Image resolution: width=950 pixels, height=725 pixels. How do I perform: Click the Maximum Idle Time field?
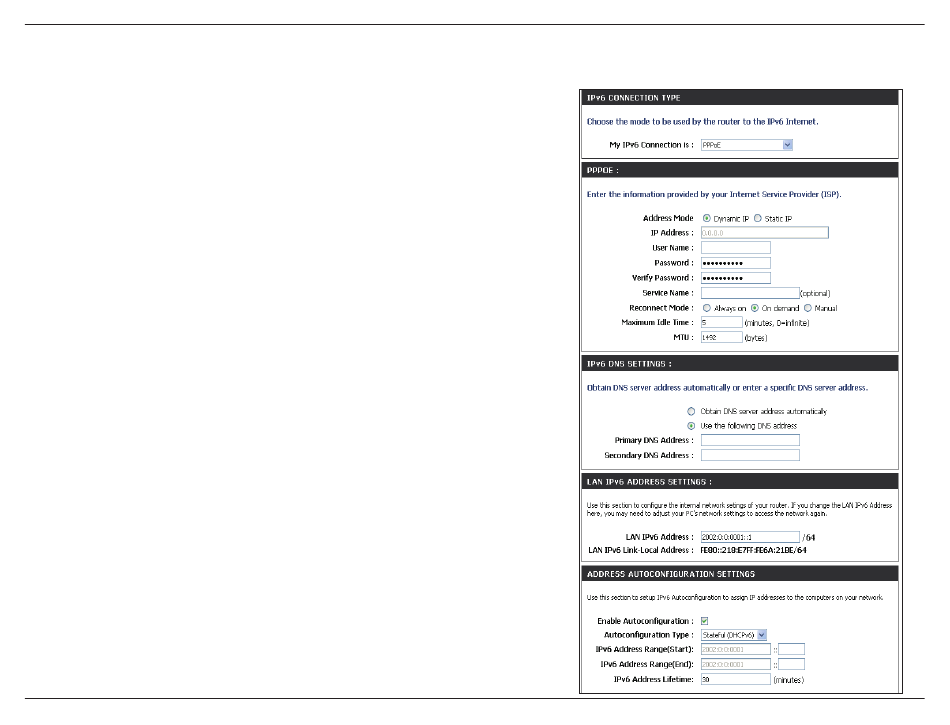point(722,322)
